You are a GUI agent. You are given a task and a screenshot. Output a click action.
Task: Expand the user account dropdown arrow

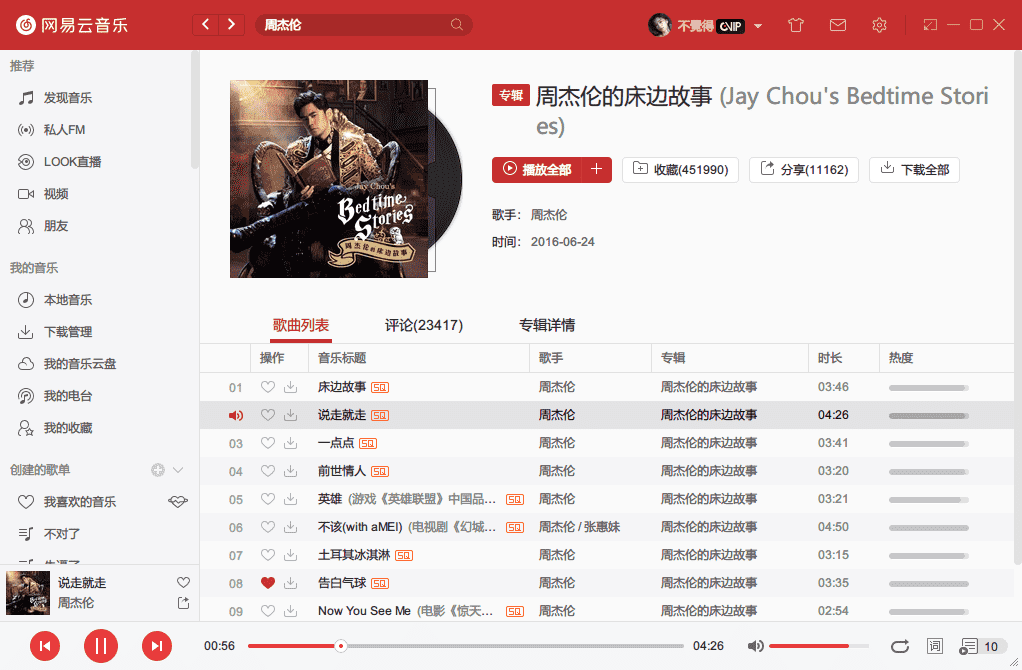[758, 26]
